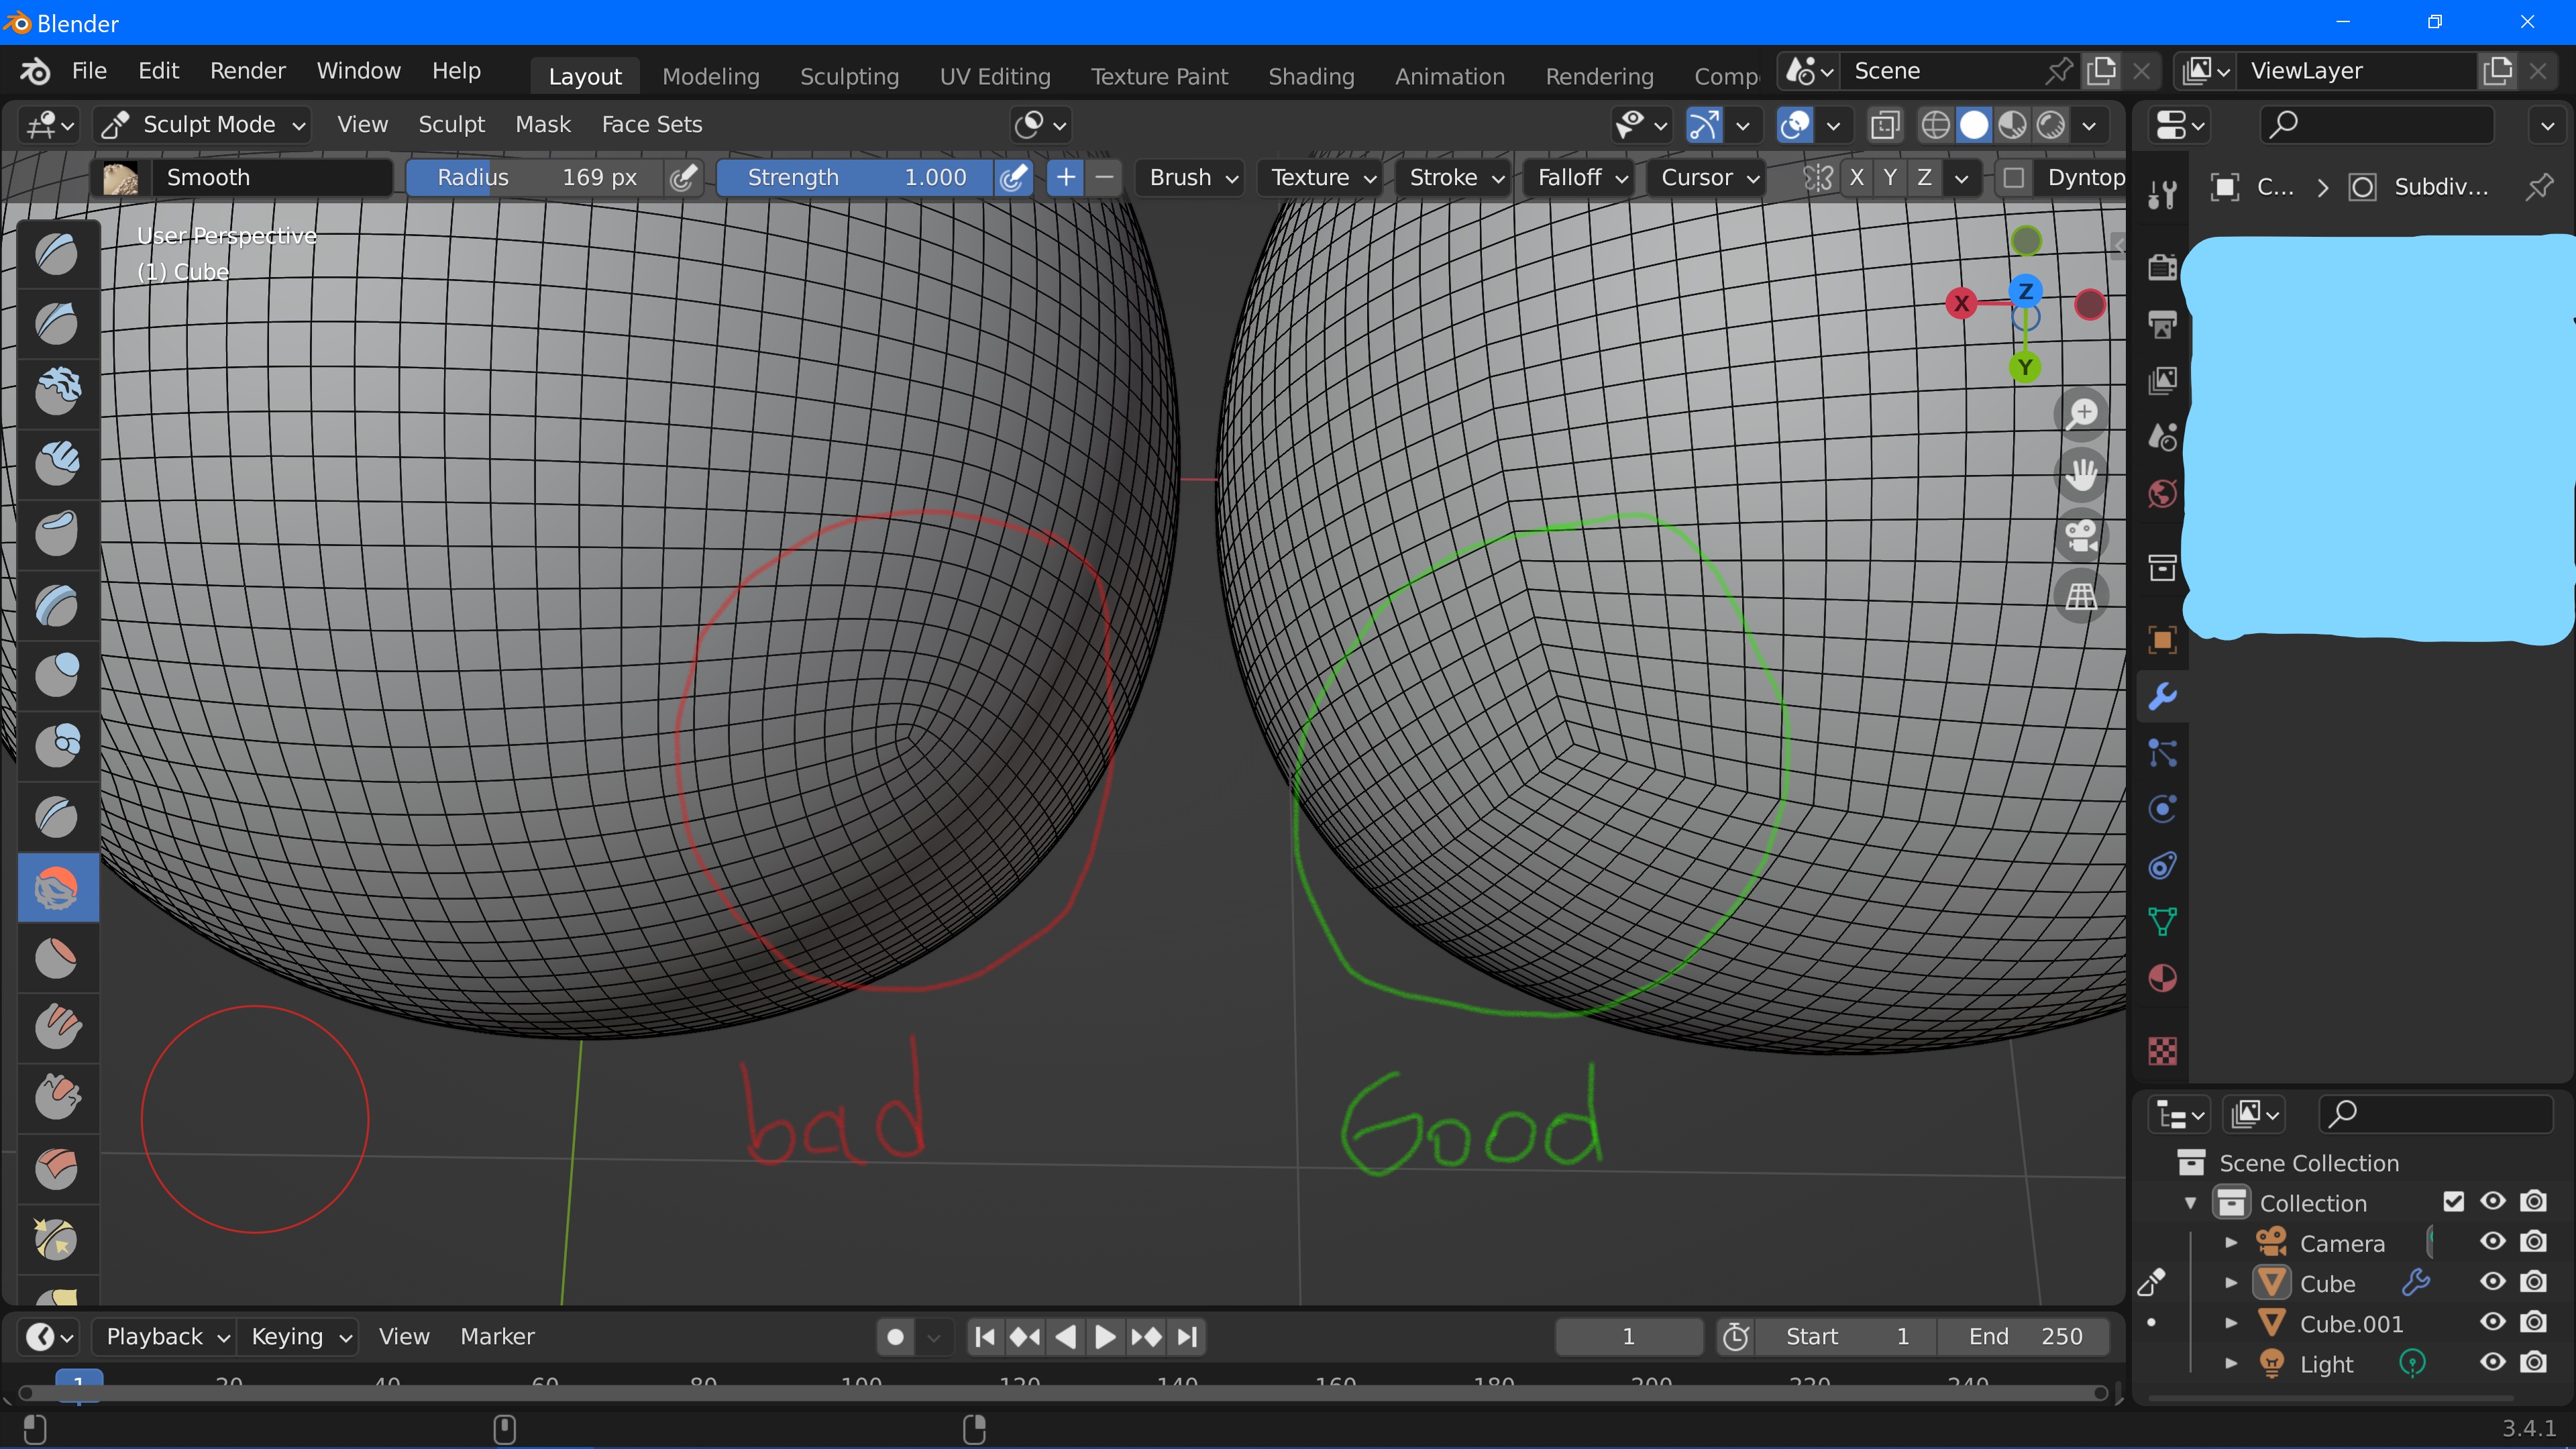The height and width of the screenshot is (1449, 2576).
Task: Switch perspective/orthographic grid gizmo
Action: (2082, 596)
